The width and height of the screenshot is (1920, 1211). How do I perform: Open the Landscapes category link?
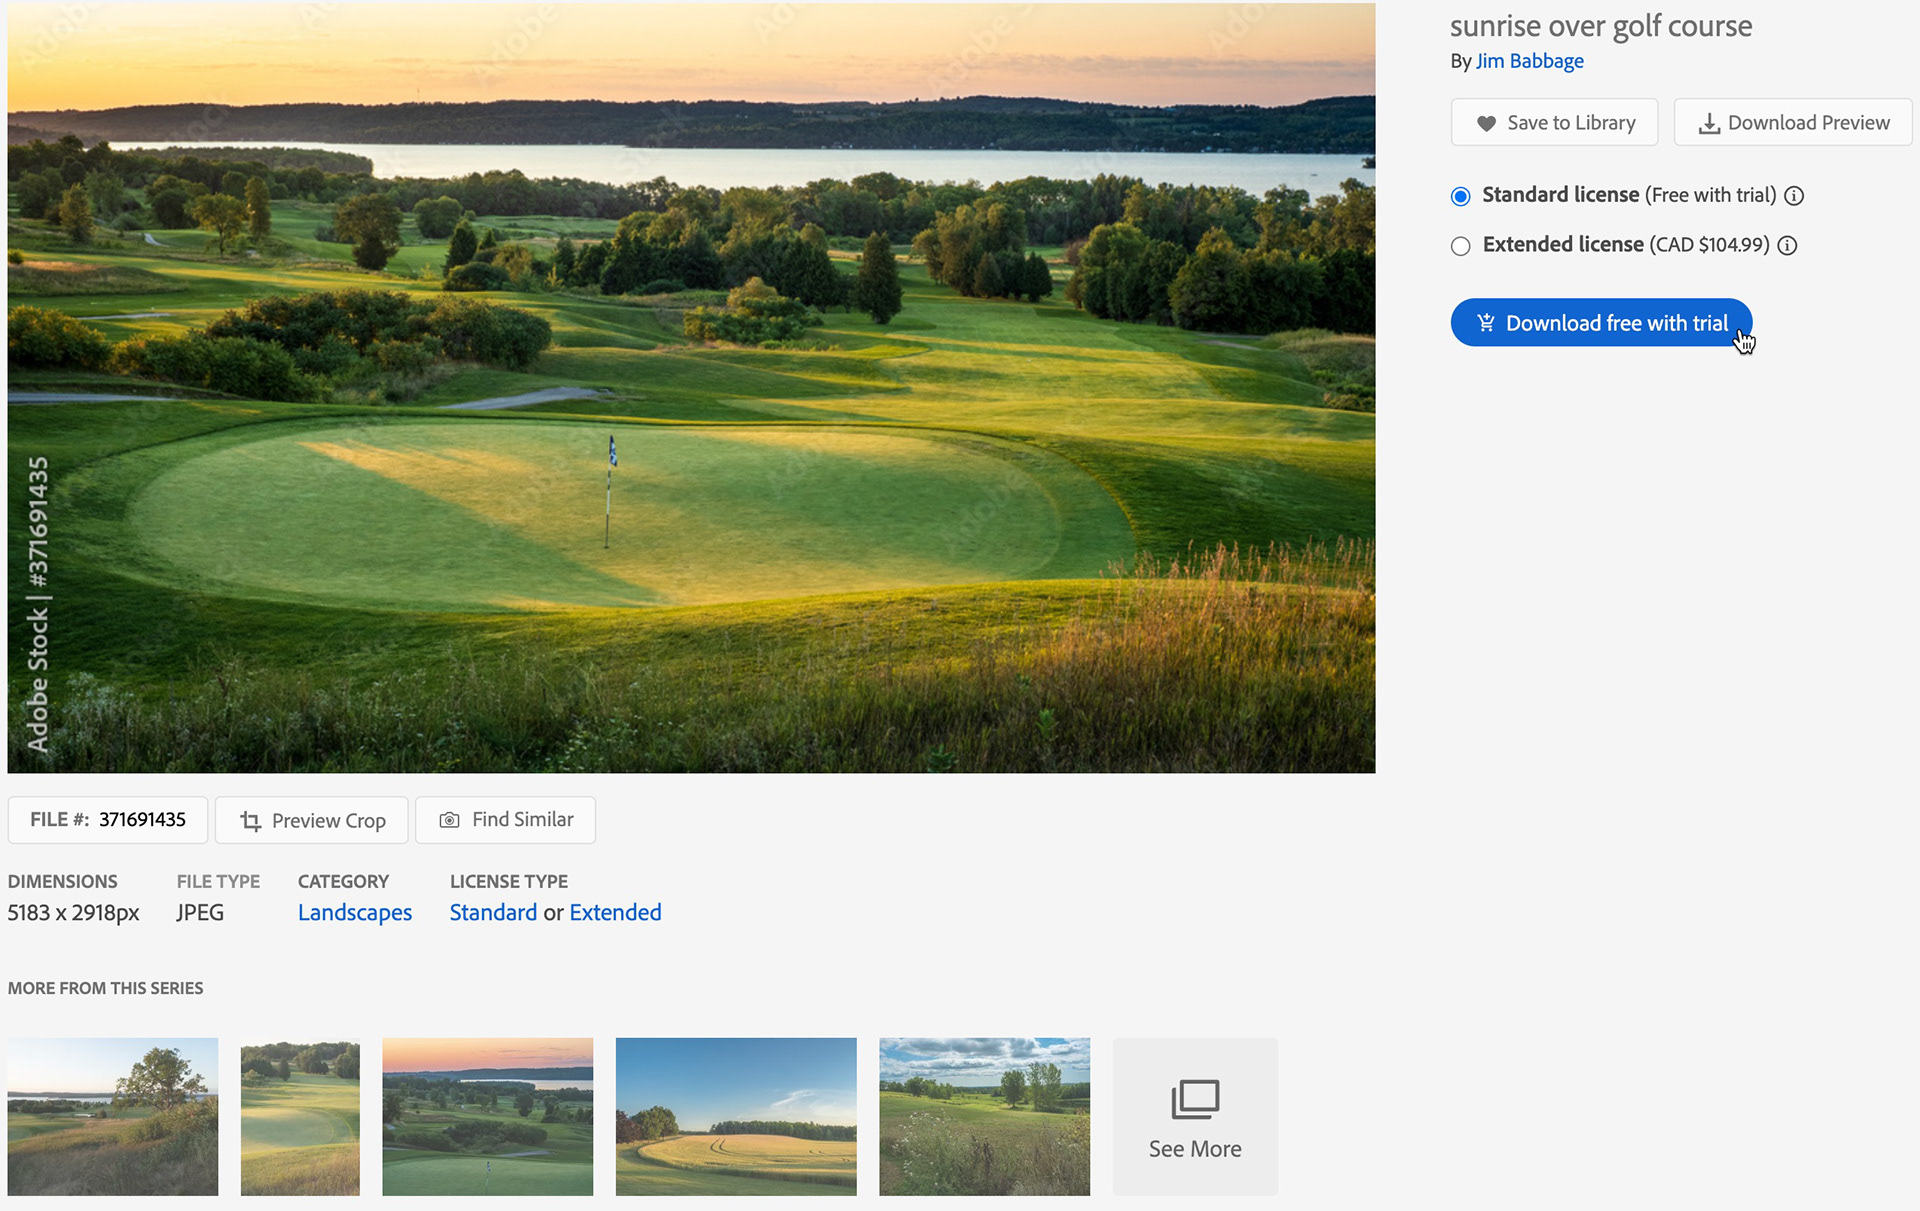355,913
